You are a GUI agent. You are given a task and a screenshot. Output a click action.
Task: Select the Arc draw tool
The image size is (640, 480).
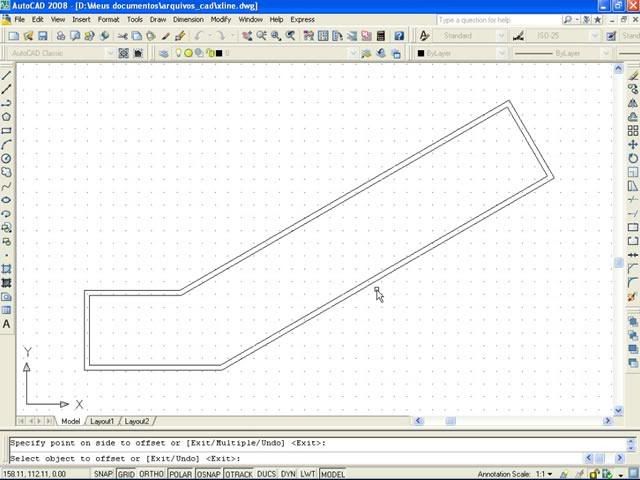tap(6, 144)
